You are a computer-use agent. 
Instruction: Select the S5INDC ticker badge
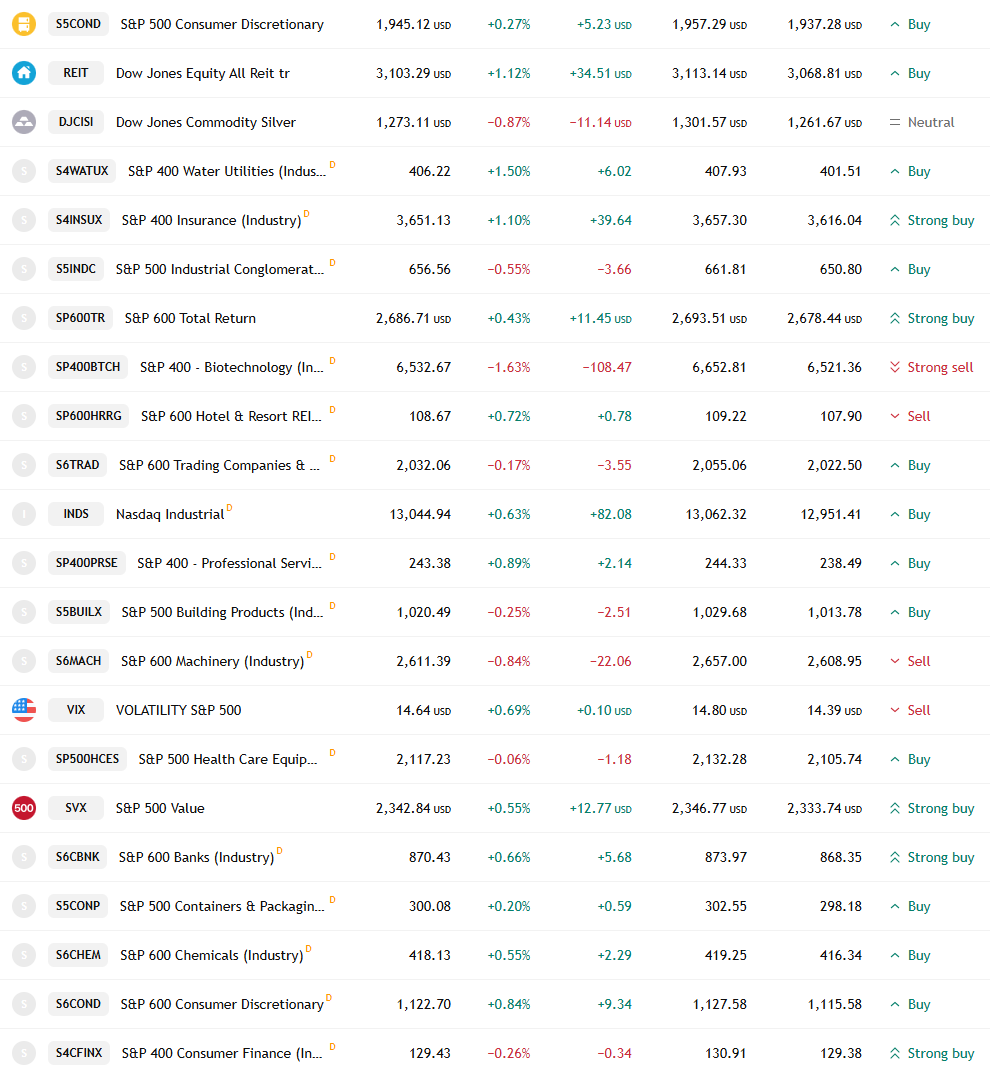pyautogui.click(x=75, y=269)
